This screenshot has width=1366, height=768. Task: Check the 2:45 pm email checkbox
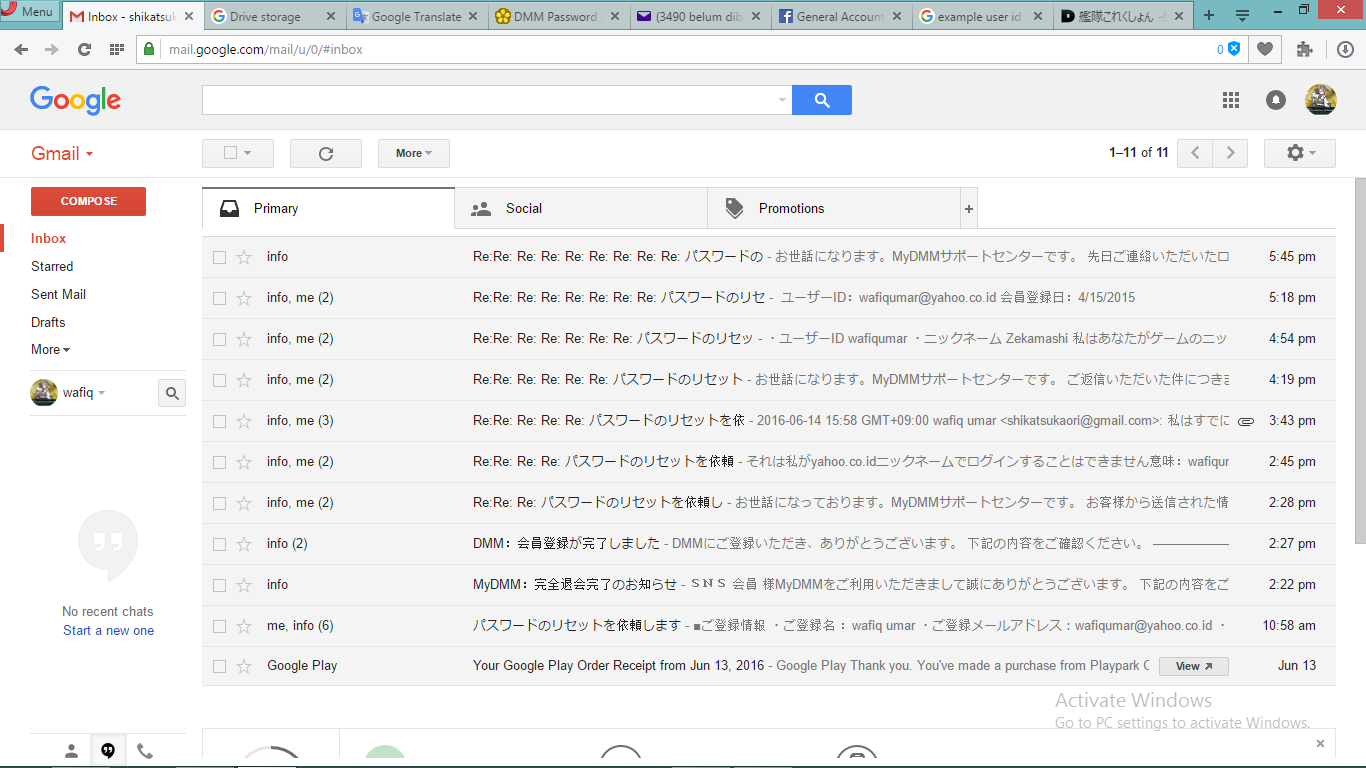[219, 462]
